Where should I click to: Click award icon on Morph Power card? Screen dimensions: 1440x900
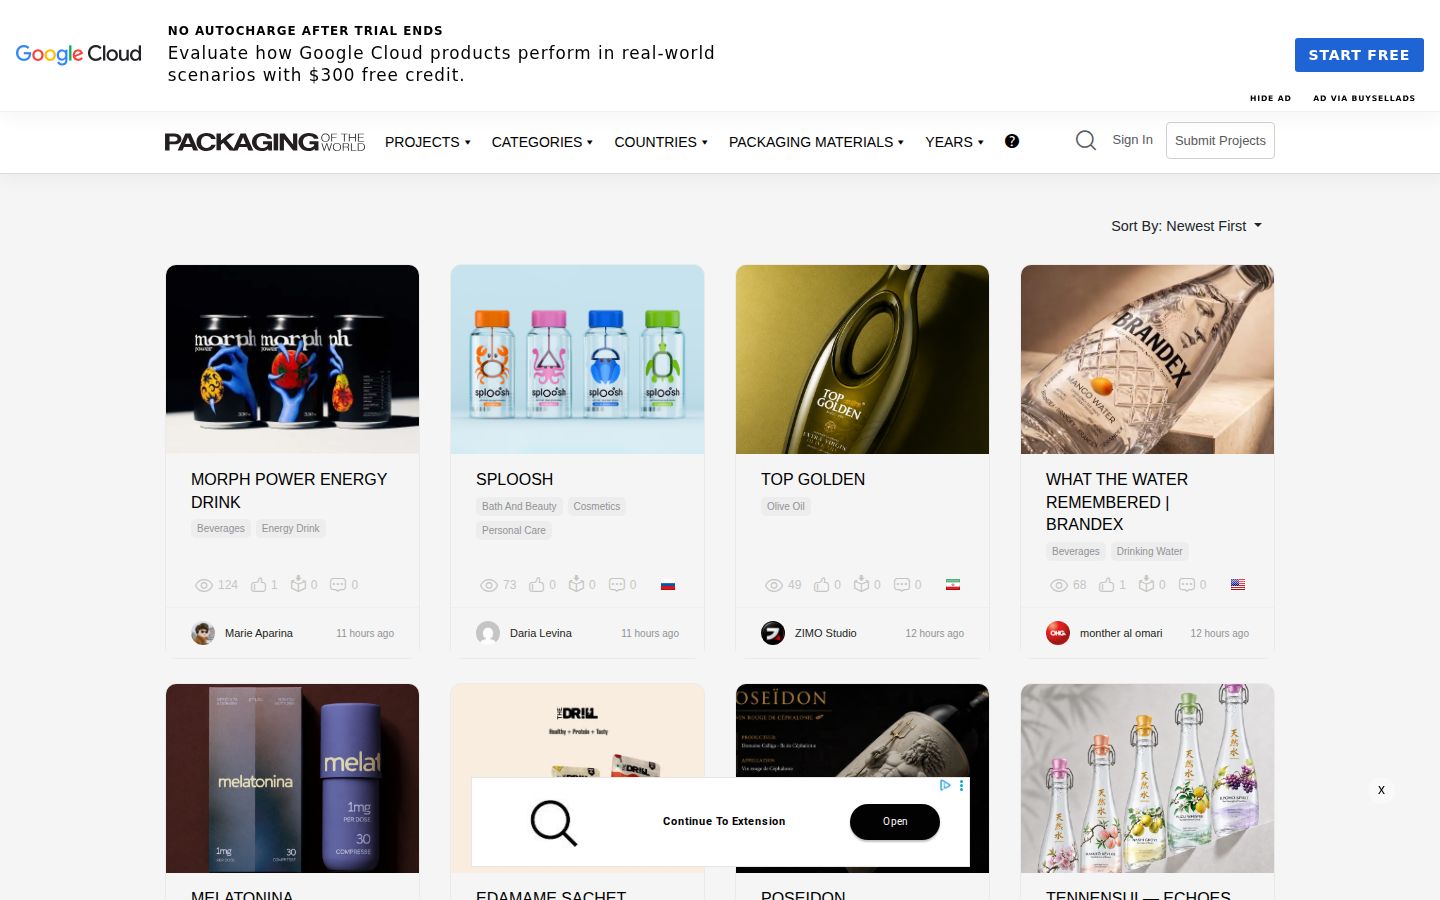(x=298, y=584)
